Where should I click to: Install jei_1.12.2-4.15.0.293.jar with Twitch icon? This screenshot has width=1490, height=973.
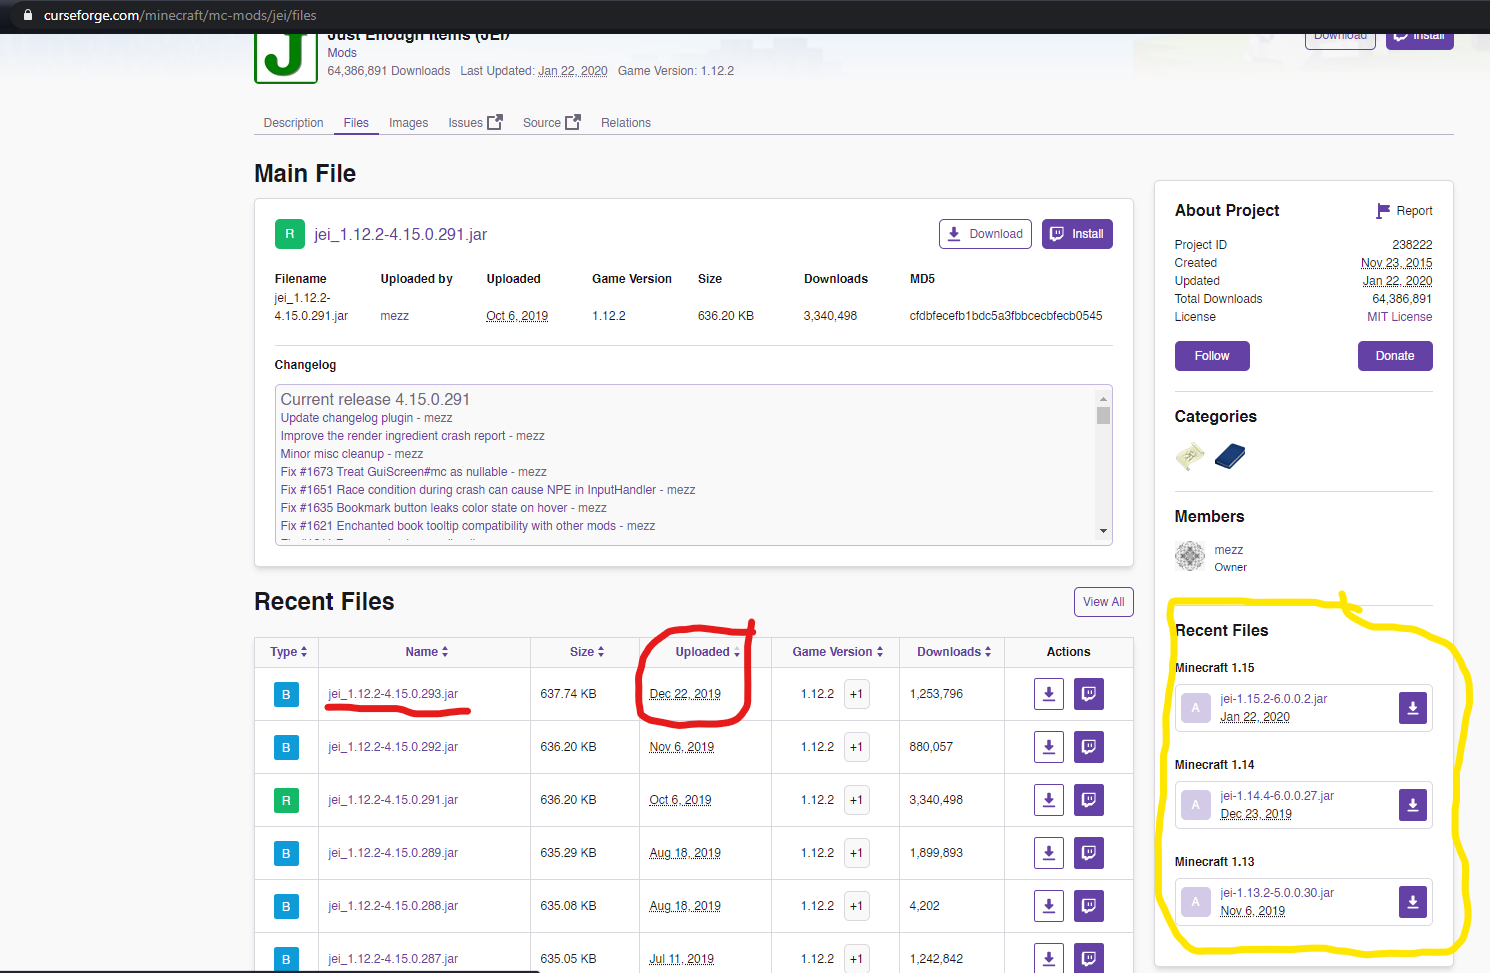[1089, 694]
